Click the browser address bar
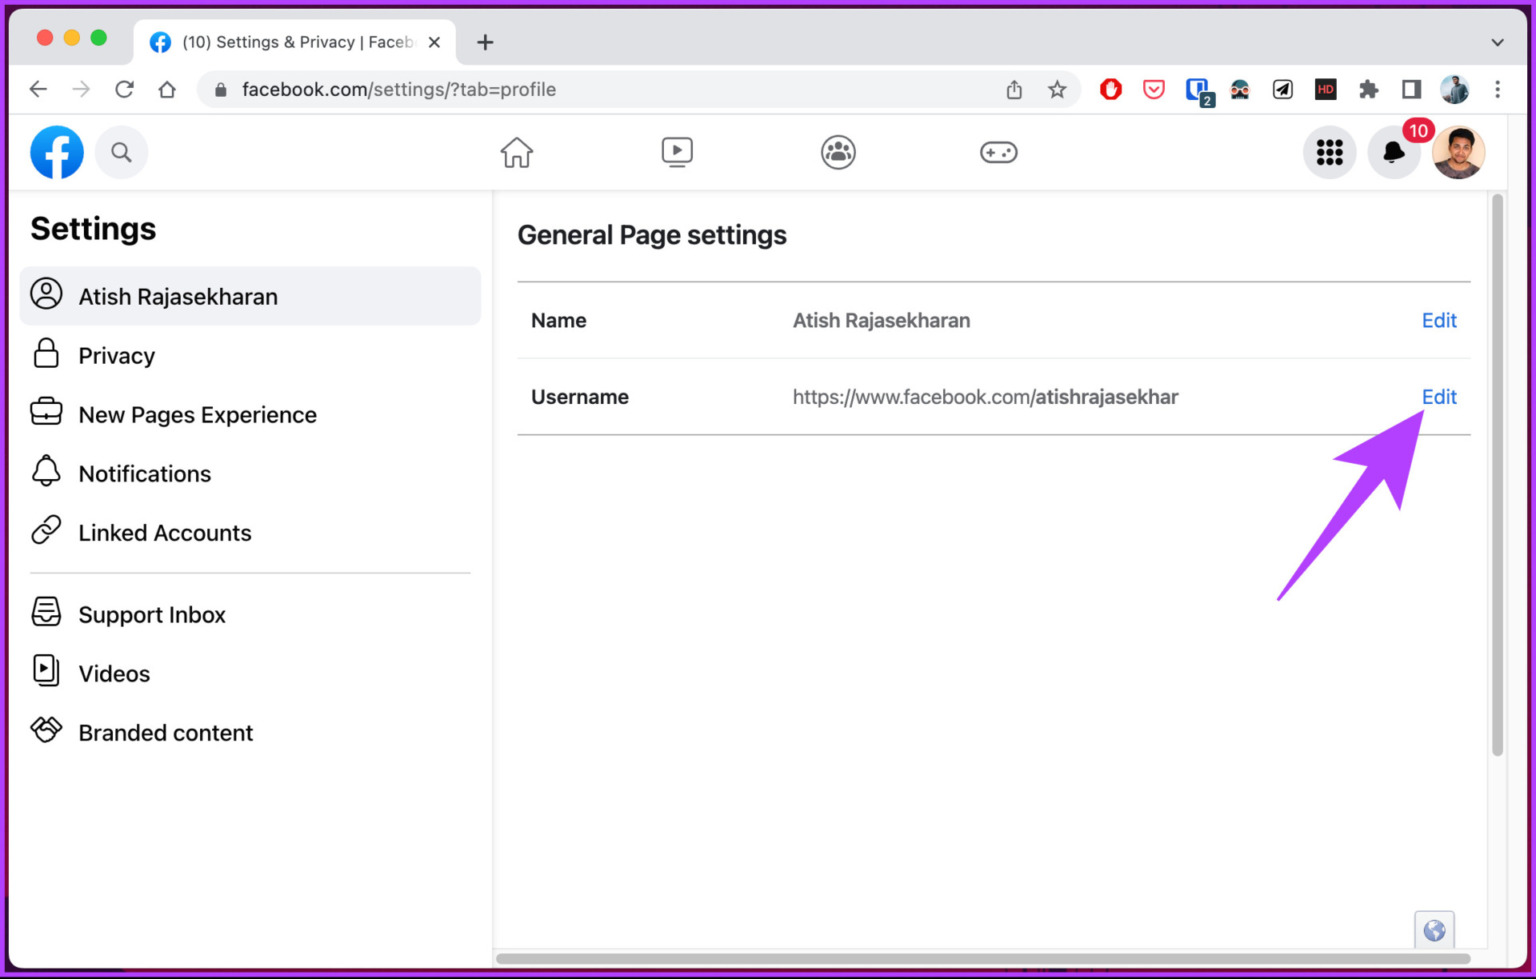Image resolution: width=1536 pixels, height=979 pixels. point(600,90)
